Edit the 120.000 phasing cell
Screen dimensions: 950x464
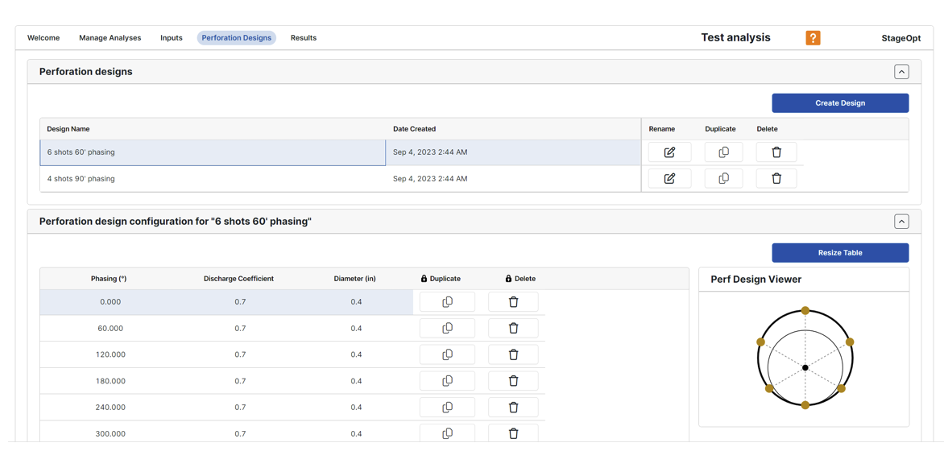(x=110, y=354)
